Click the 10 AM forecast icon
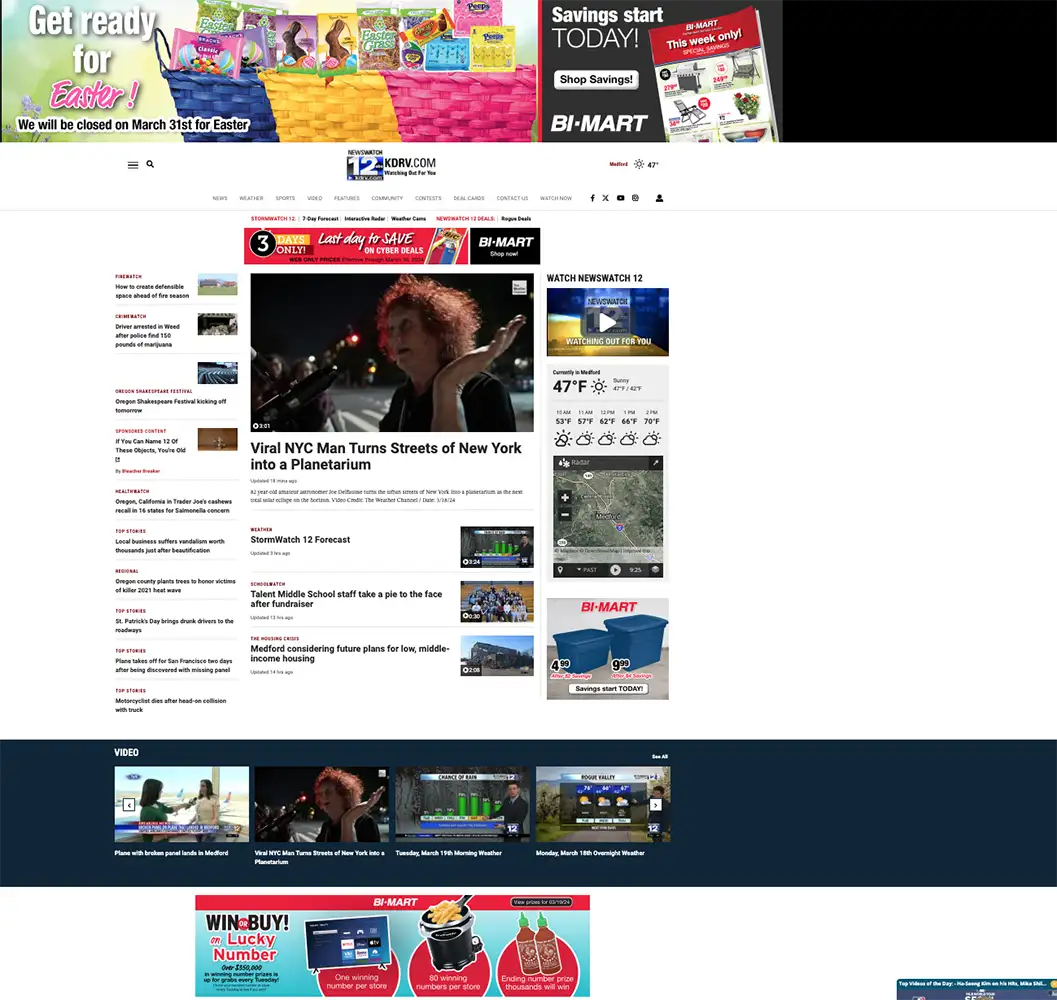This screenshot has height=1000, width=1057. [x=563, y=439]
